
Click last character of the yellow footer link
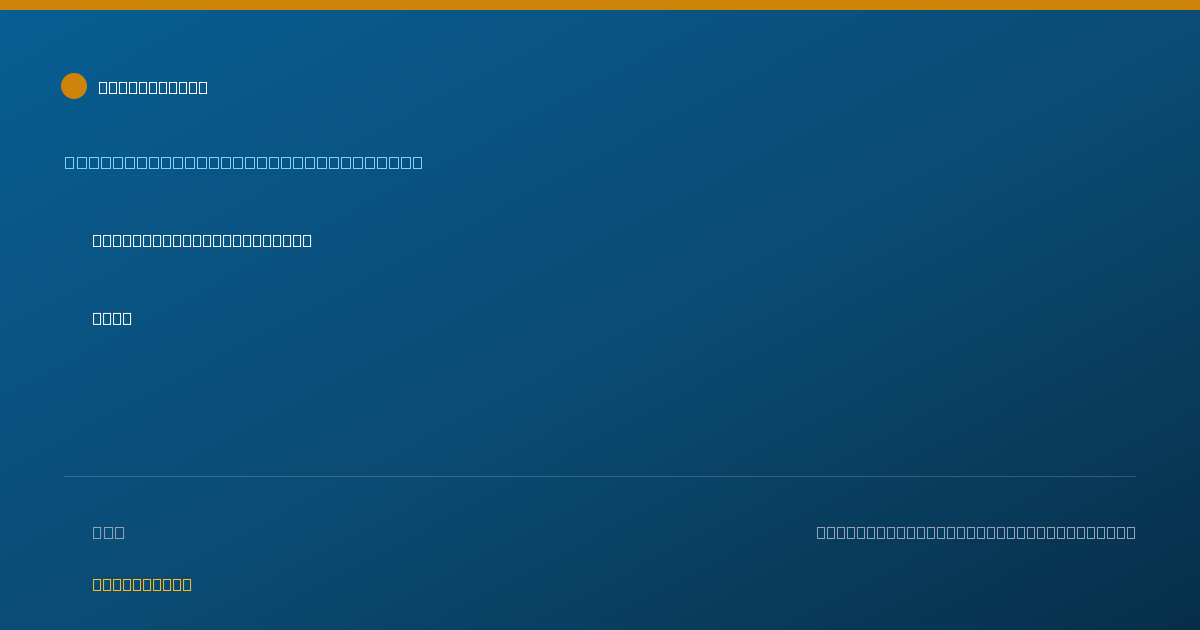(x=187, y=584)
